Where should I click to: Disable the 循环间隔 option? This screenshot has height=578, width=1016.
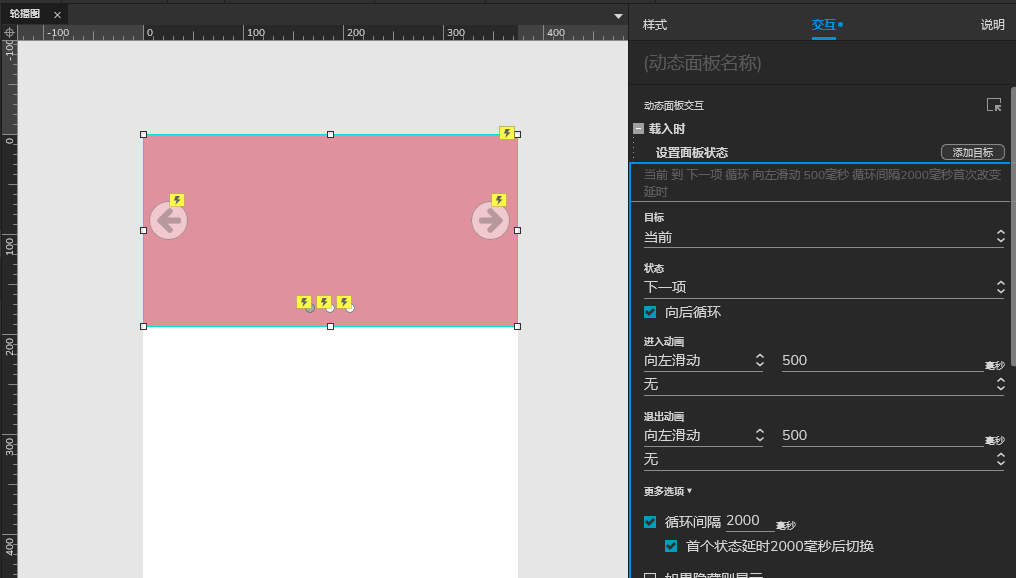pyautogui.click(x=650, y=521)
